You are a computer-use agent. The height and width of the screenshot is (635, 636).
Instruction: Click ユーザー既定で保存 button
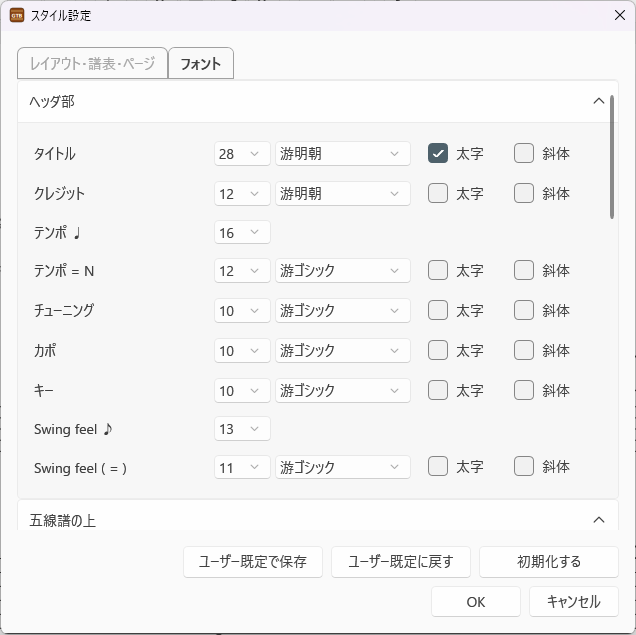tap(253, 562)
